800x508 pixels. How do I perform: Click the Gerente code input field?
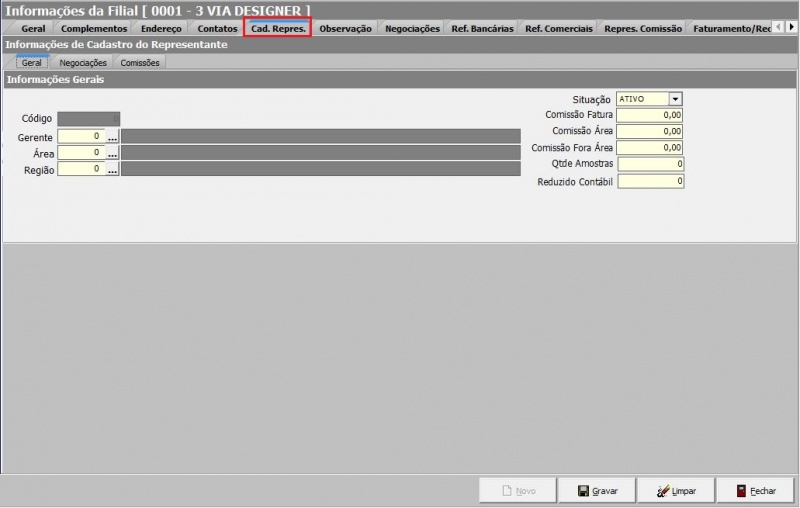tap(81, 137)
